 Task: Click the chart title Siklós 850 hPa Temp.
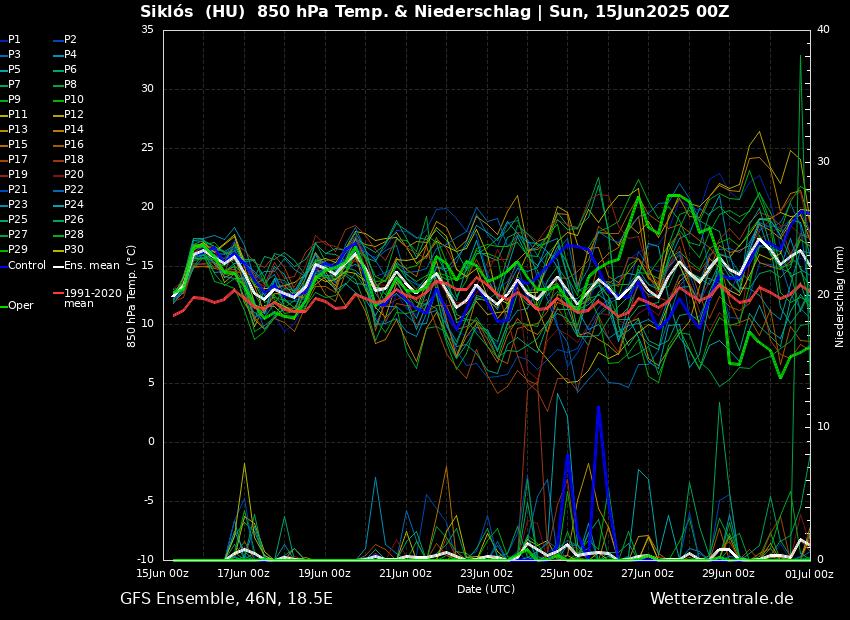(x=434, y=12)
